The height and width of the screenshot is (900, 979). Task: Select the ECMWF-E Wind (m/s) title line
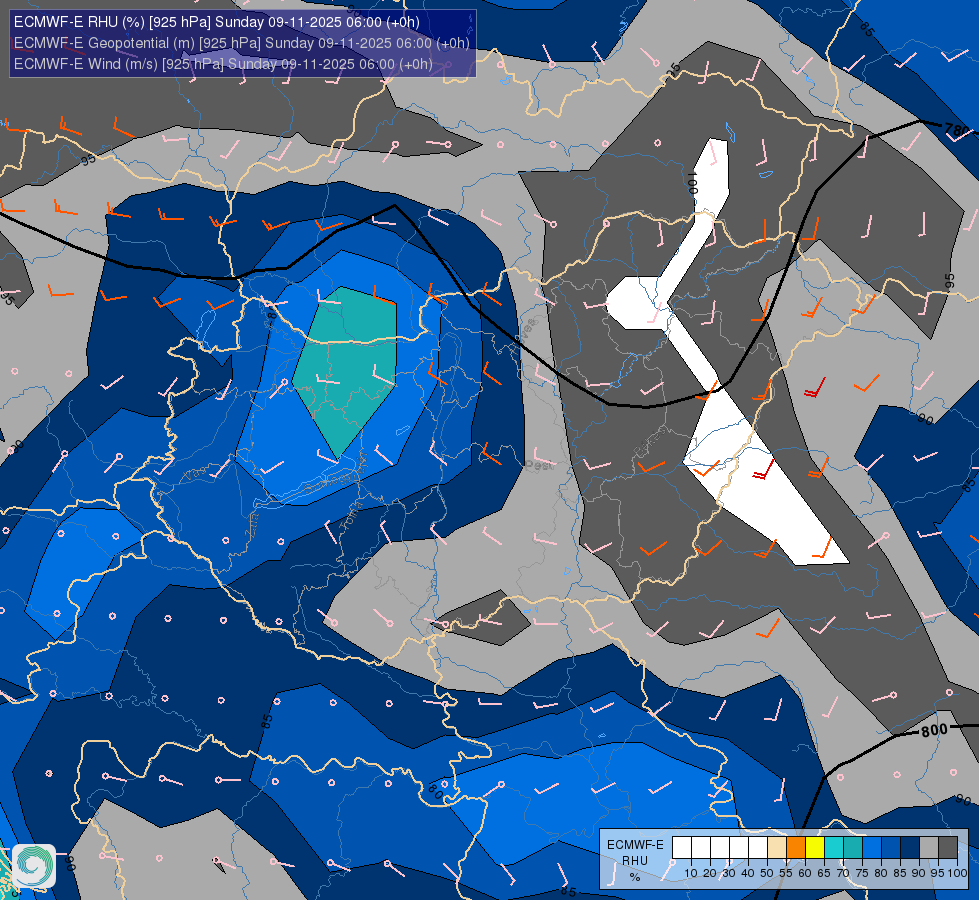click(223, 64)
